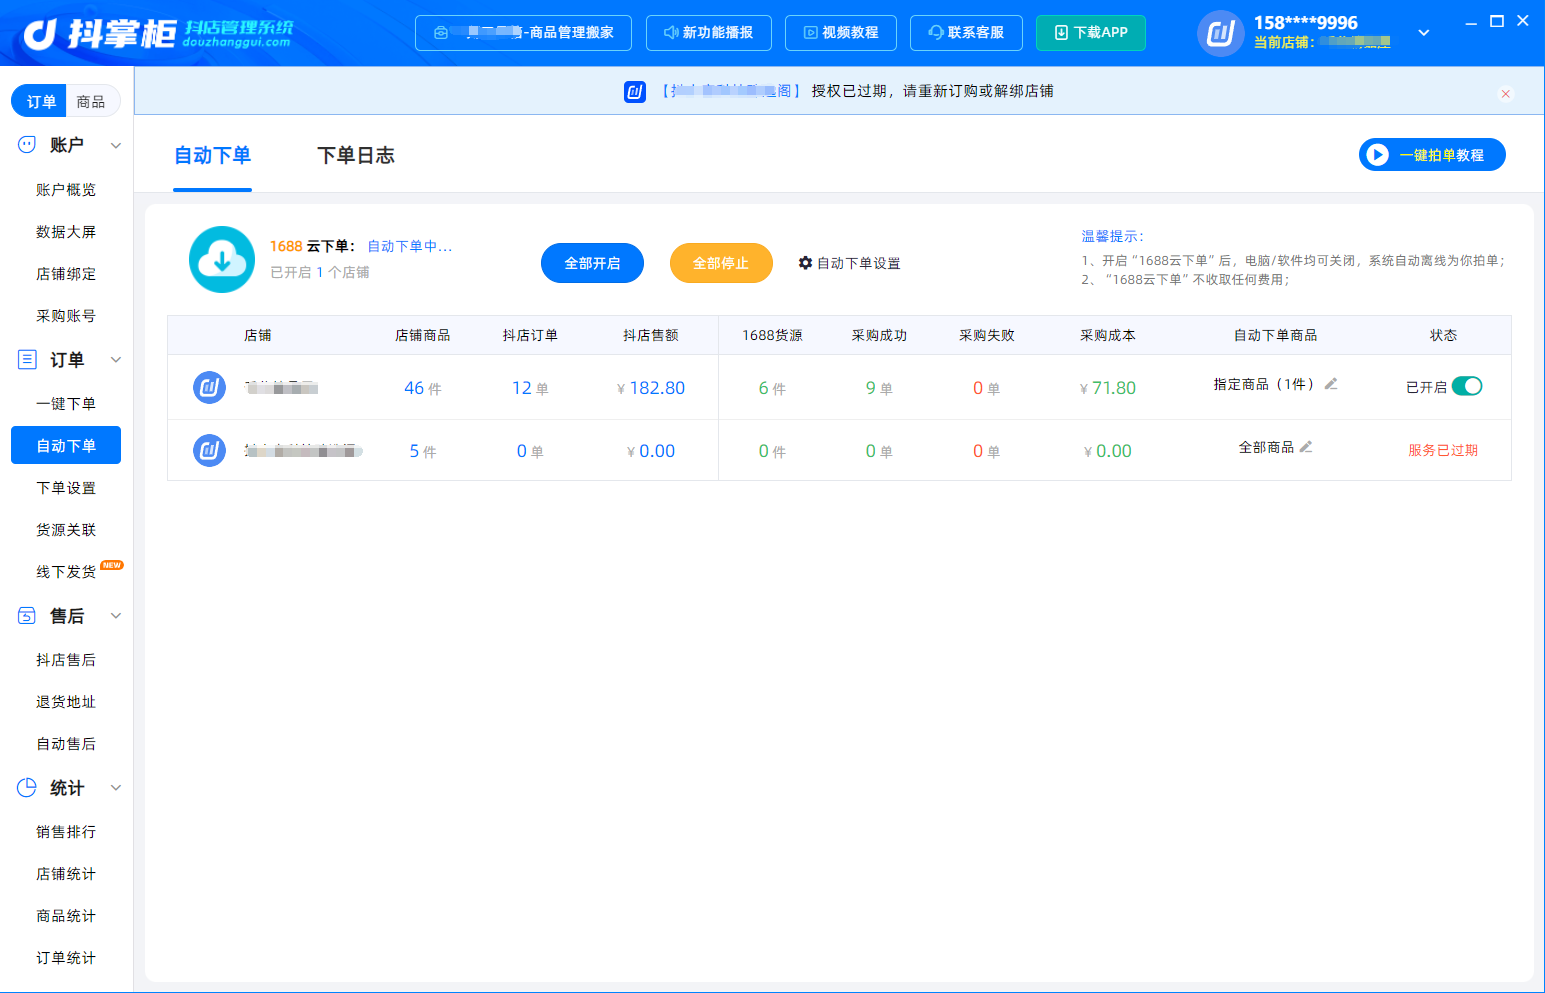The width and height of the screenshot is (1545, 993).
Task: Collapse the 统计 sidebar section
Action: tap(116, 788)
